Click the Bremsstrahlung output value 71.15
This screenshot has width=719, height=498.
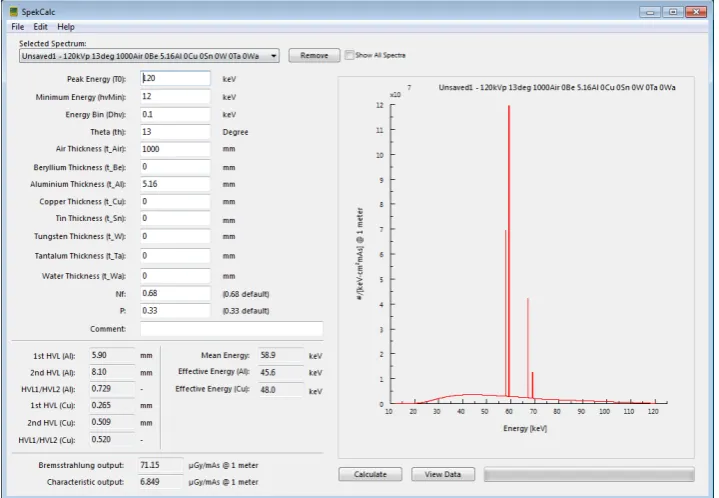click(161, 465)
